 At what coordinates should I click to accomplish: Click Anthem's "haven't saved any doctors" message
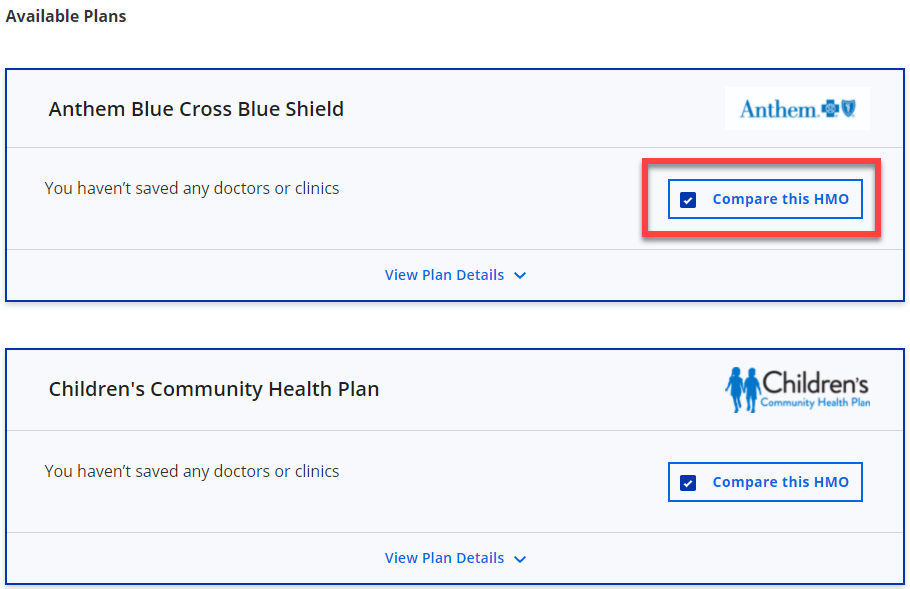click(x=192, y=188)
